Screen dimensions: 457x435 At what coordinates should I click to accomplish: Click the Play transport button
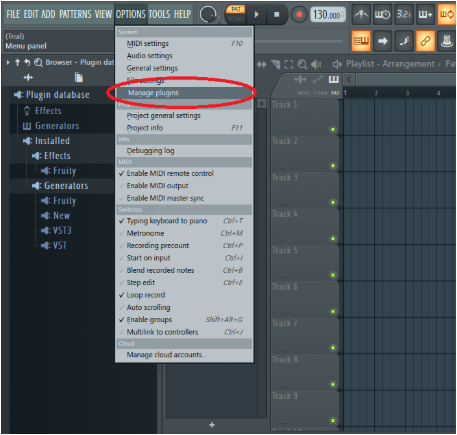click(x=256, y=15)
